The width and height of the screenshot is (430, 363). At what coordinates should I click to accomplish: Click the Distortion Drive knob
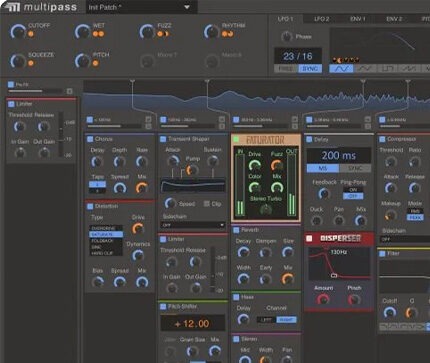click(138, 229)
